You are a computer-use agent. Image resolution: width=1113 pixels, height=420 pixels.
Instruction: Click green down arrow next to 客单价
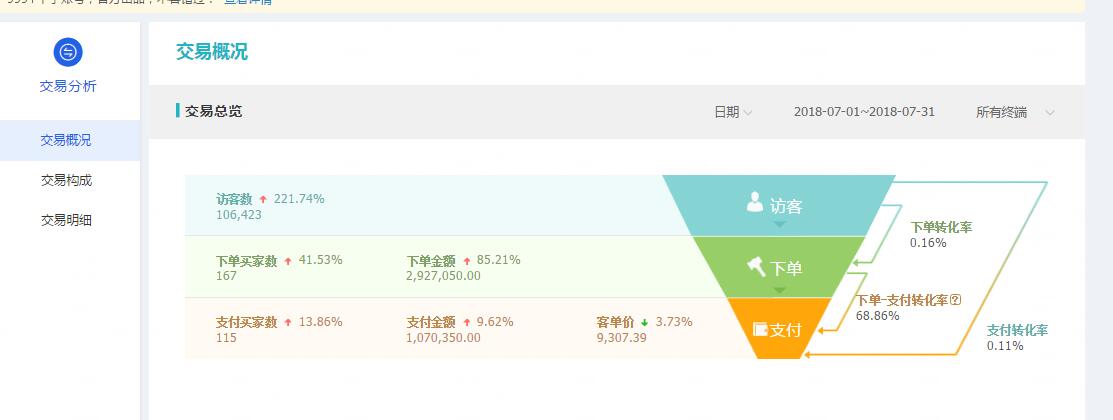645,323
